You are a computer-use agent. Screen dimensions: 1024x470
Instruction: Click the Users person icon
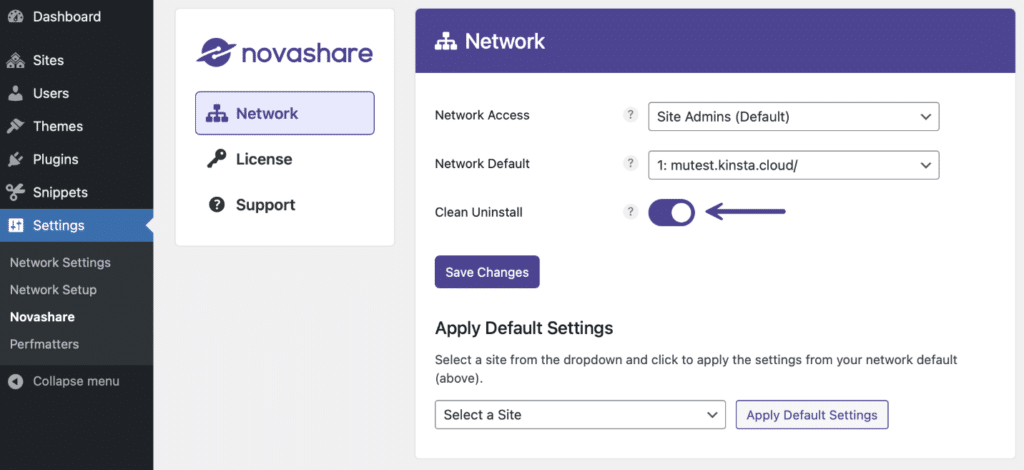pos(16,93)
